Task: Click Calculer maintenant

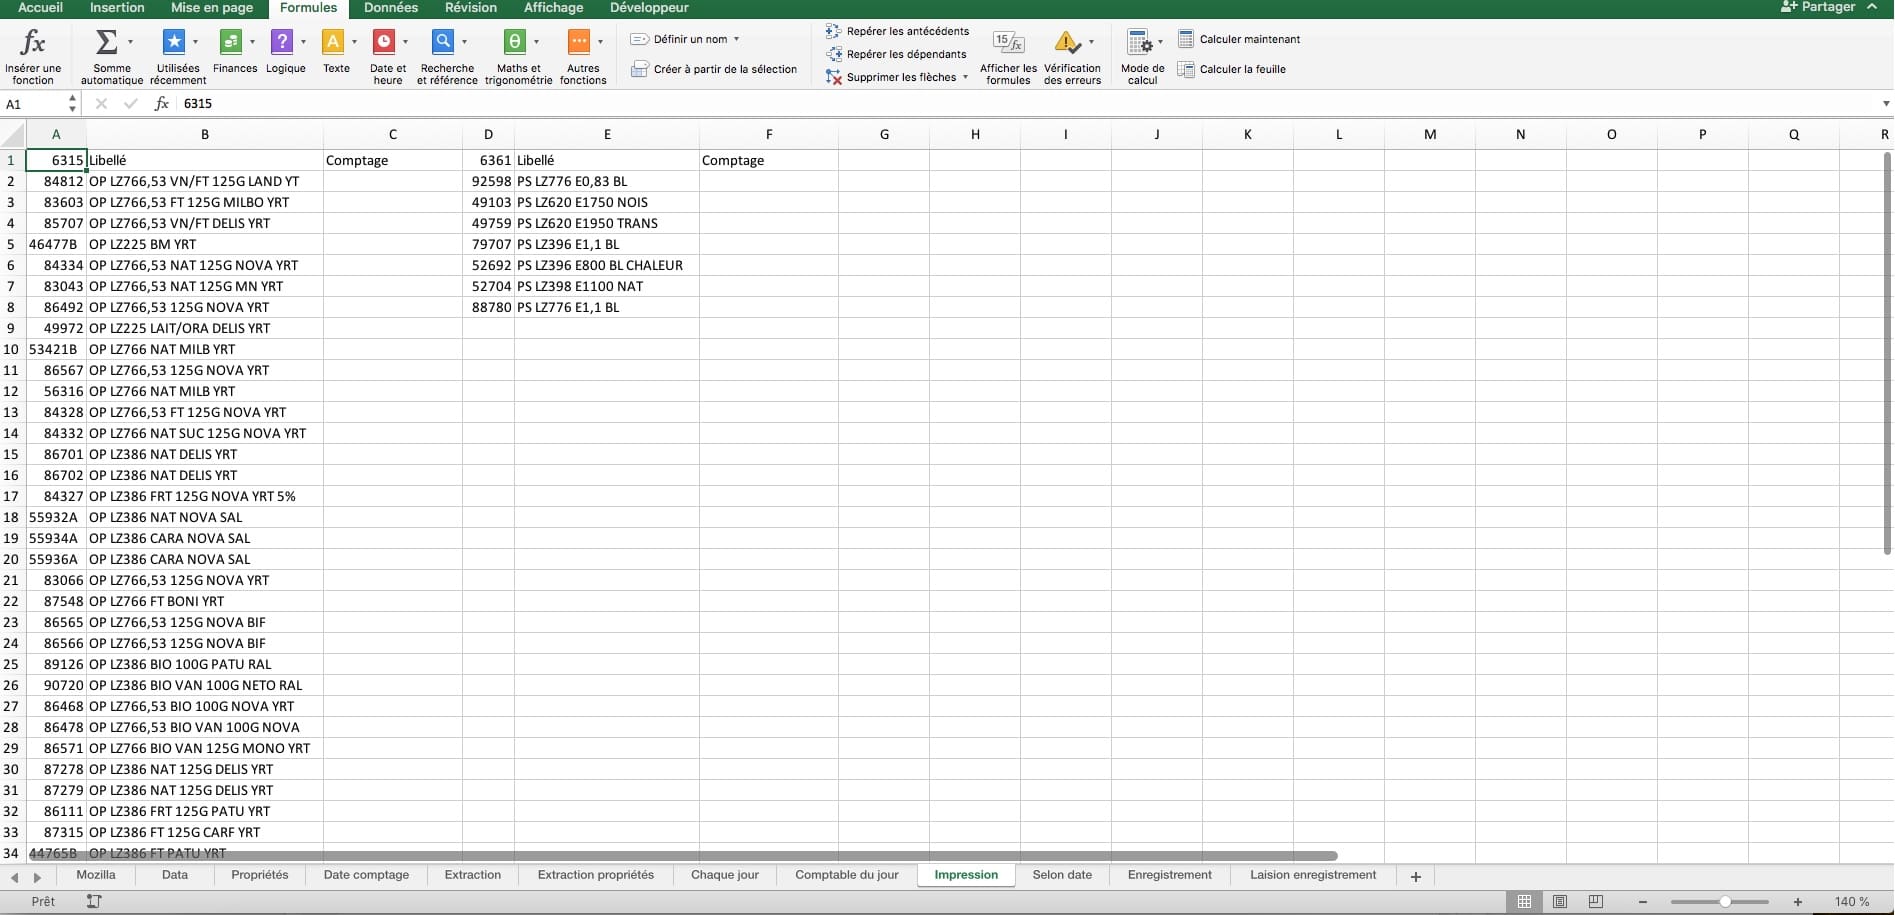Action: coord(1249,39)
